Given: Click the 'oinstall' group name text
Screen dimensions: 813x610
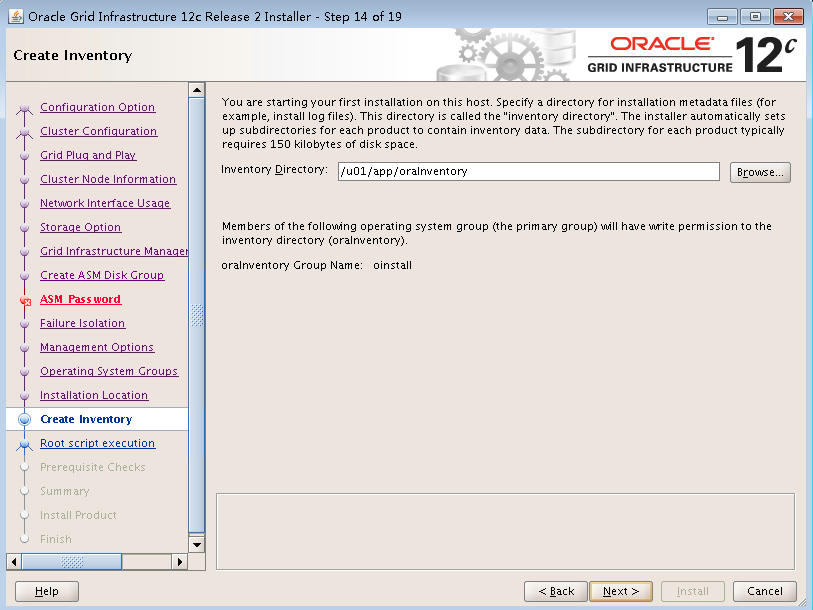Looking at the screenshot, I should pos(393,266).
